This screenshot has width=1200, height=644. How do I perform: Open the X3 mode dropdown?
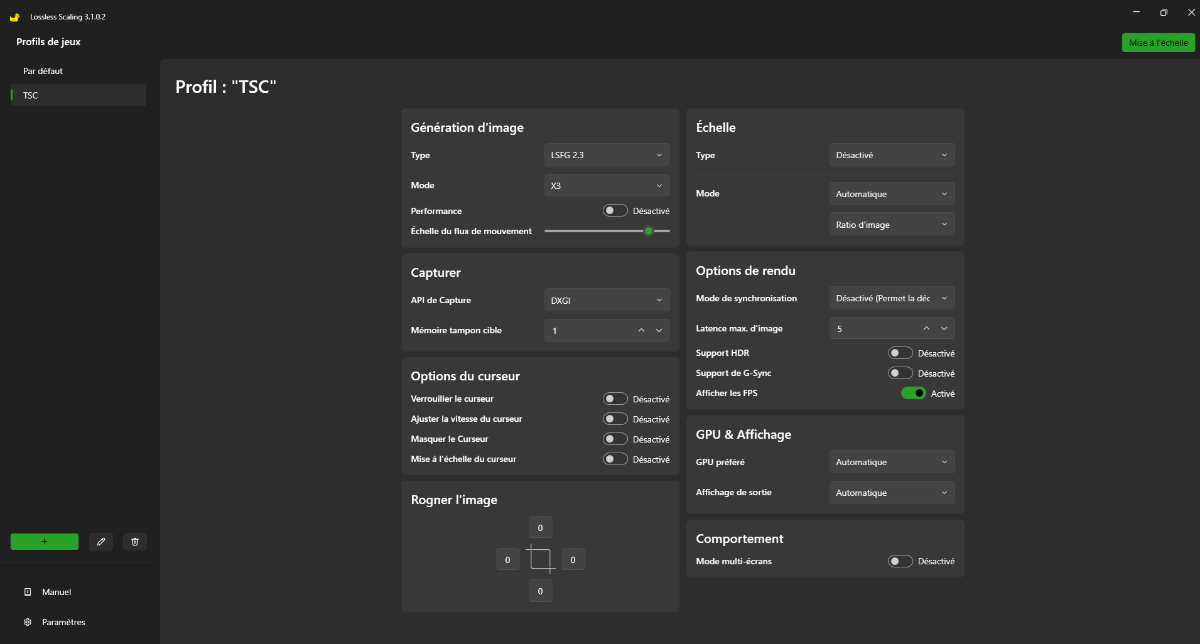(x=607, y=185)
